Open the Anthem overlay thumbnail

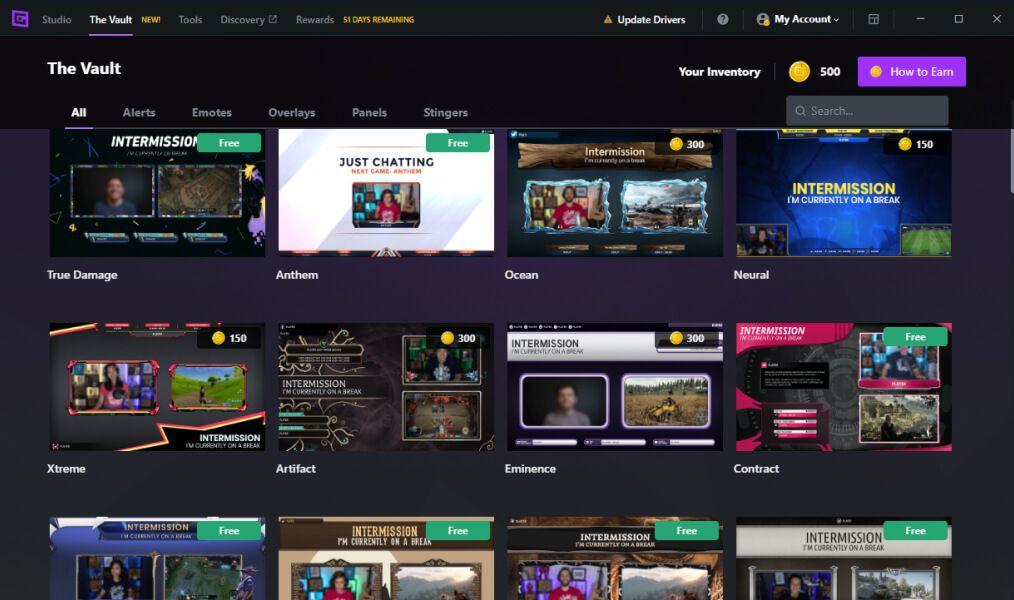[x=386, y=193]
